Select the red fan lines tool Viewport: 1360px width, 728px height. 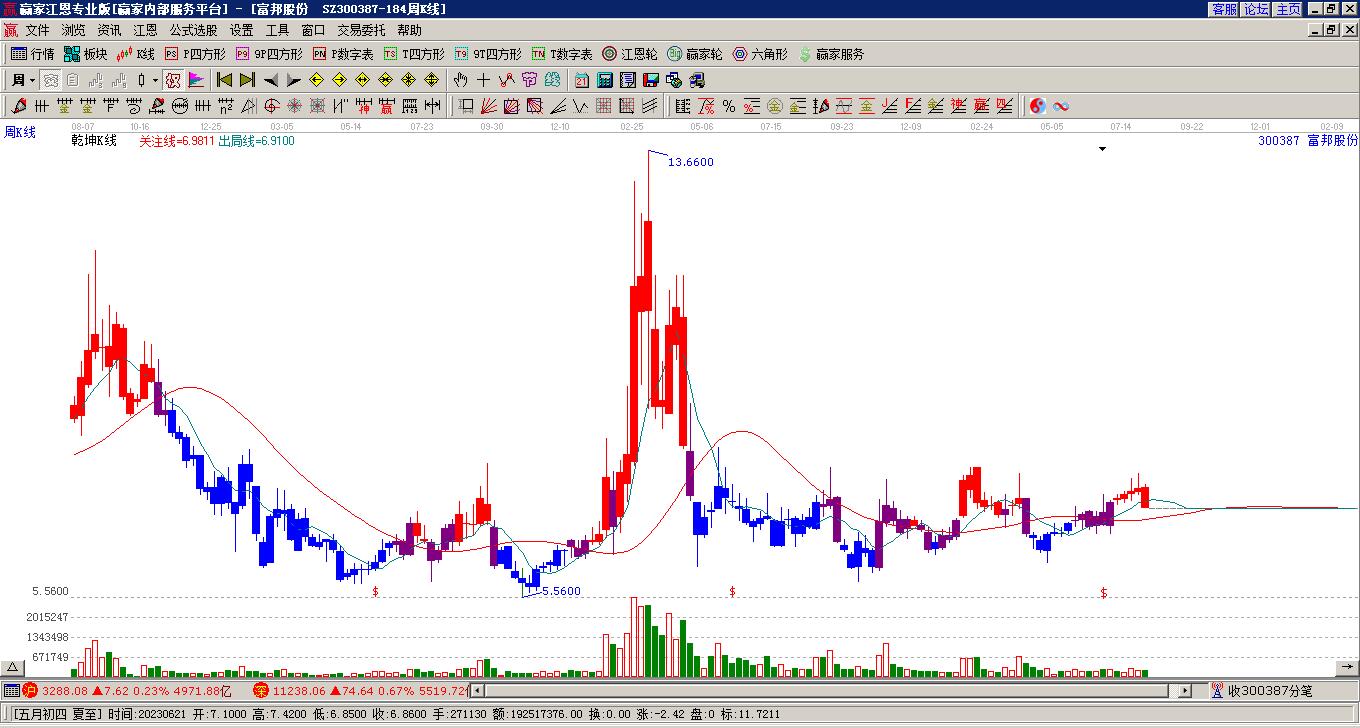point(489,105)
